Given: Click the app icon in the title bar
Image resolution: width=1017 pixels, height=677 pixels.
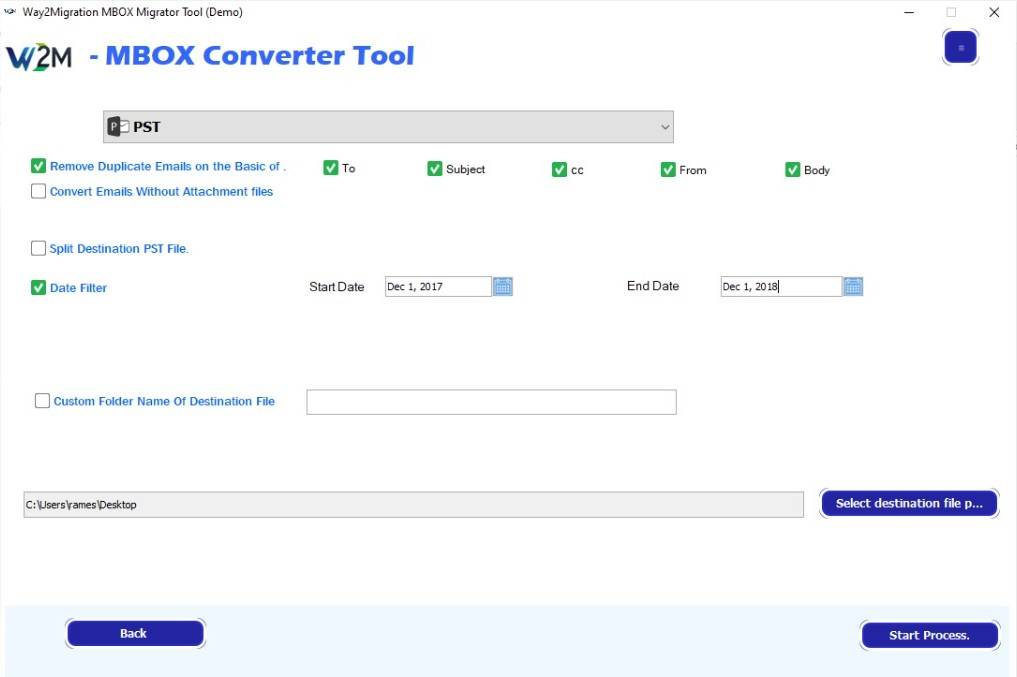Looking at the screenshot, I should point(11,12).
